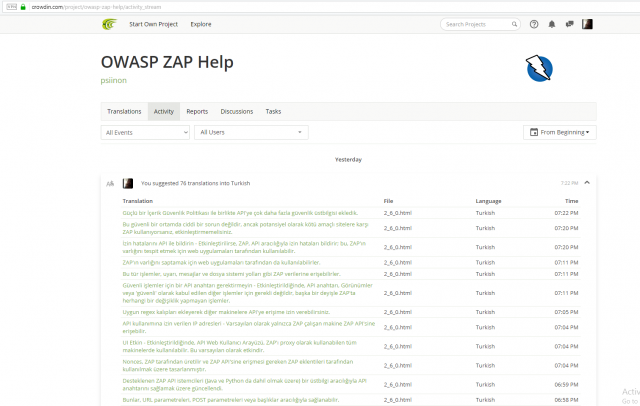Open the Tasks tab
Screen dimensions: 640x406
point(273,111)
